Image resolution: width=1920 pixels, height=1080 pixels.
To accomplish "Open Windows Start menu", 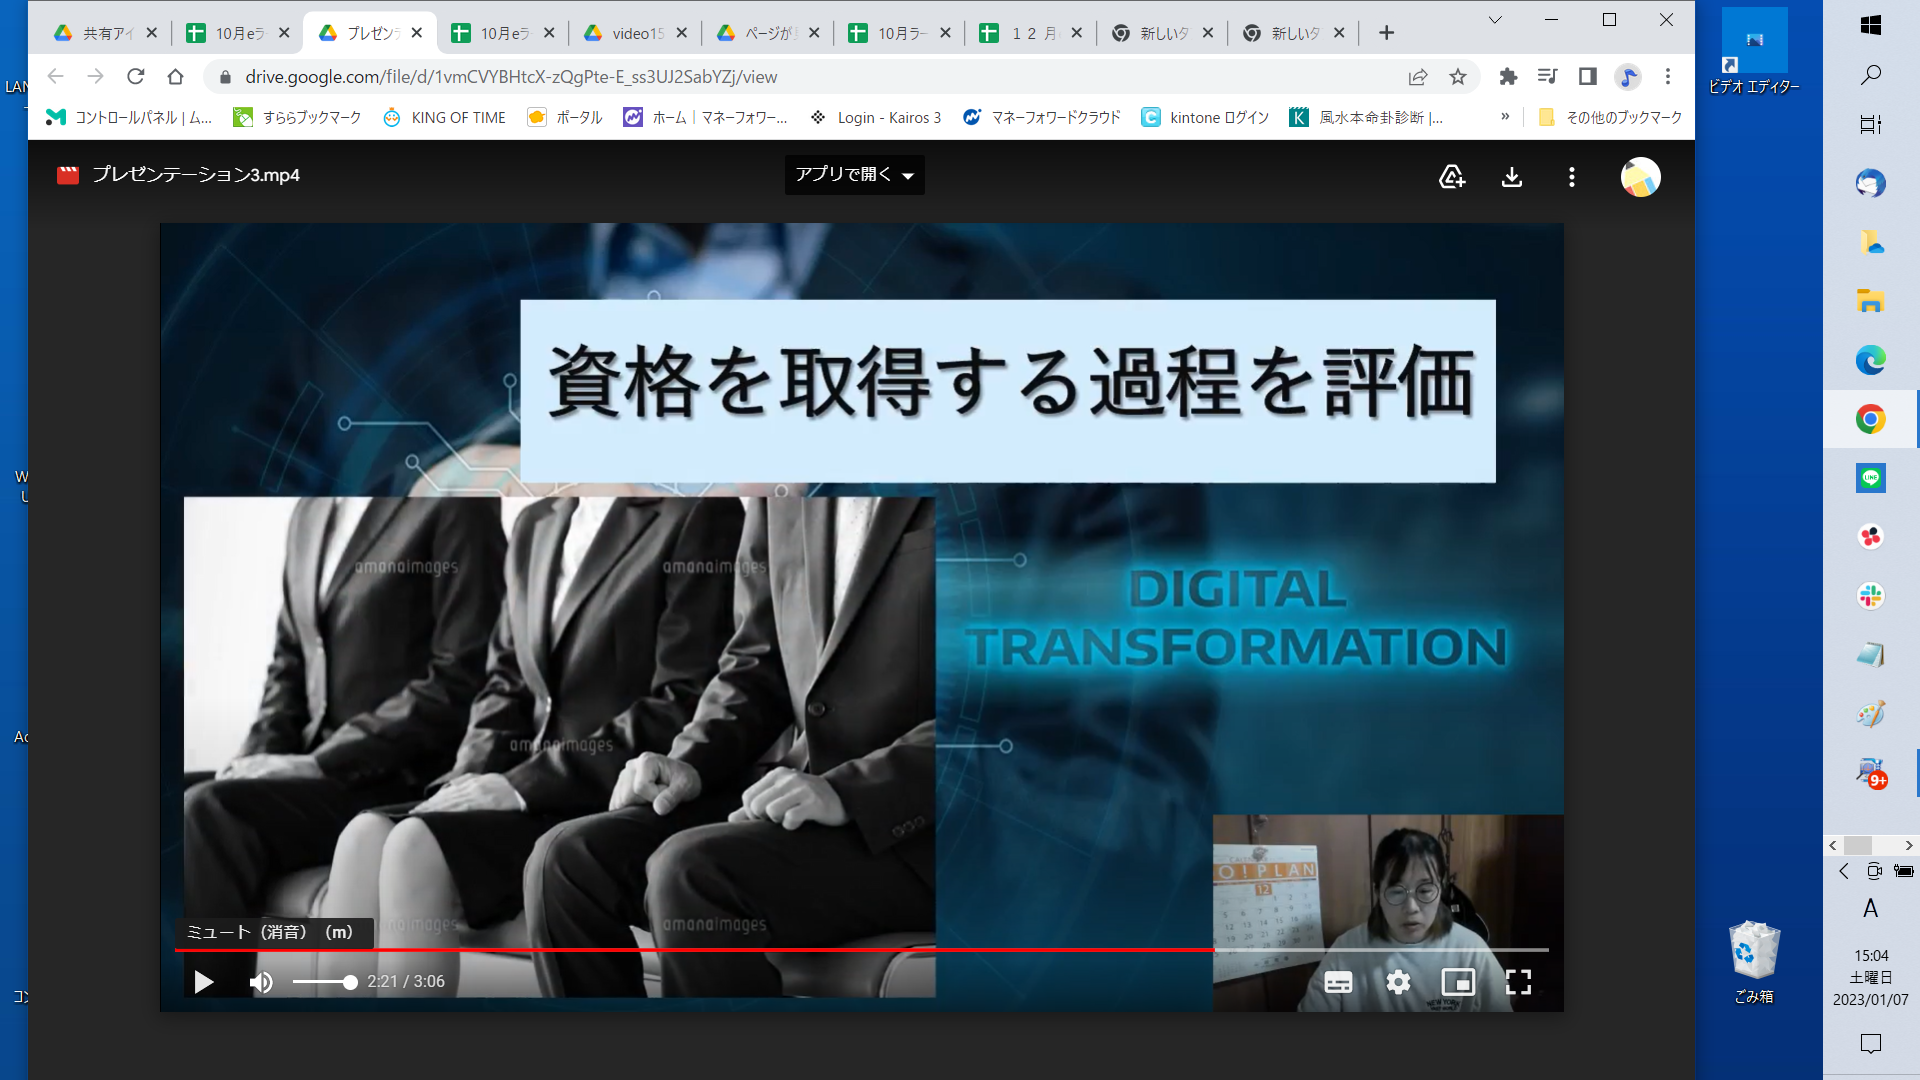I will (1871, 25).
